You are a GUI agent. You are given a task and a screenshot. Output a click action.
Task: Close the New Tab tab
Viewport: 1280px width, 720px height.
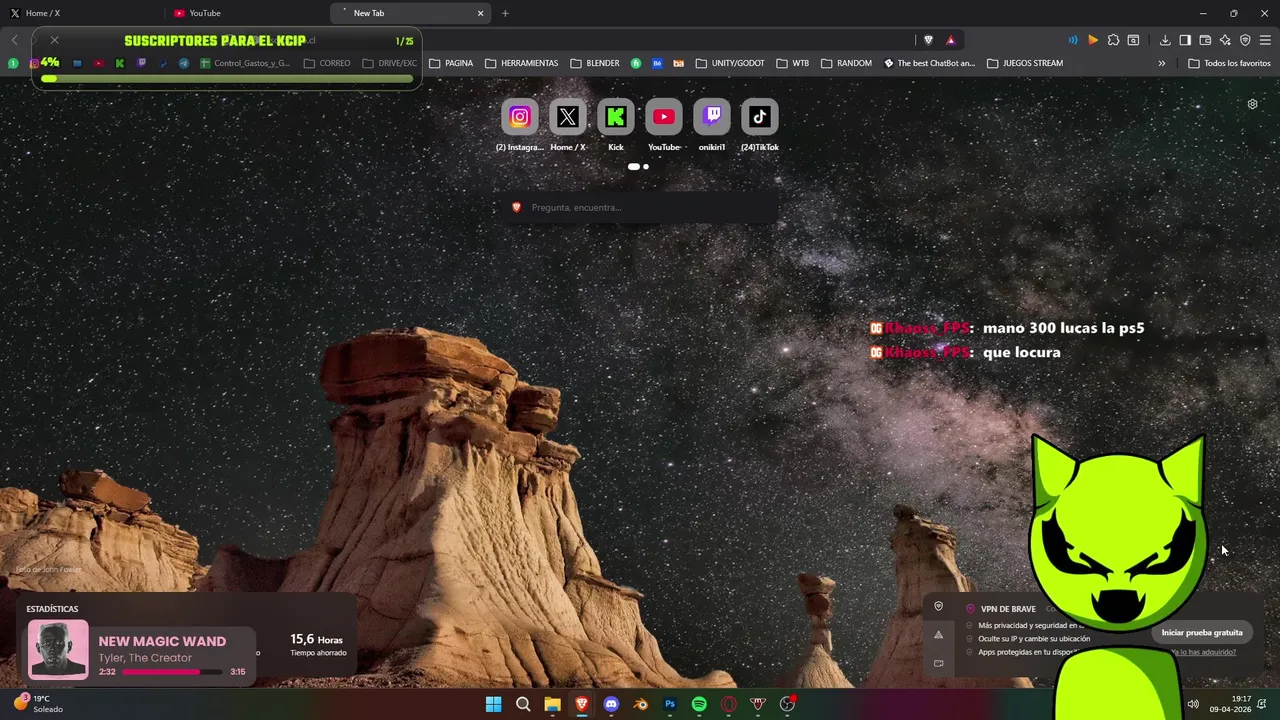pyautogui.click(x=480, y=13)
